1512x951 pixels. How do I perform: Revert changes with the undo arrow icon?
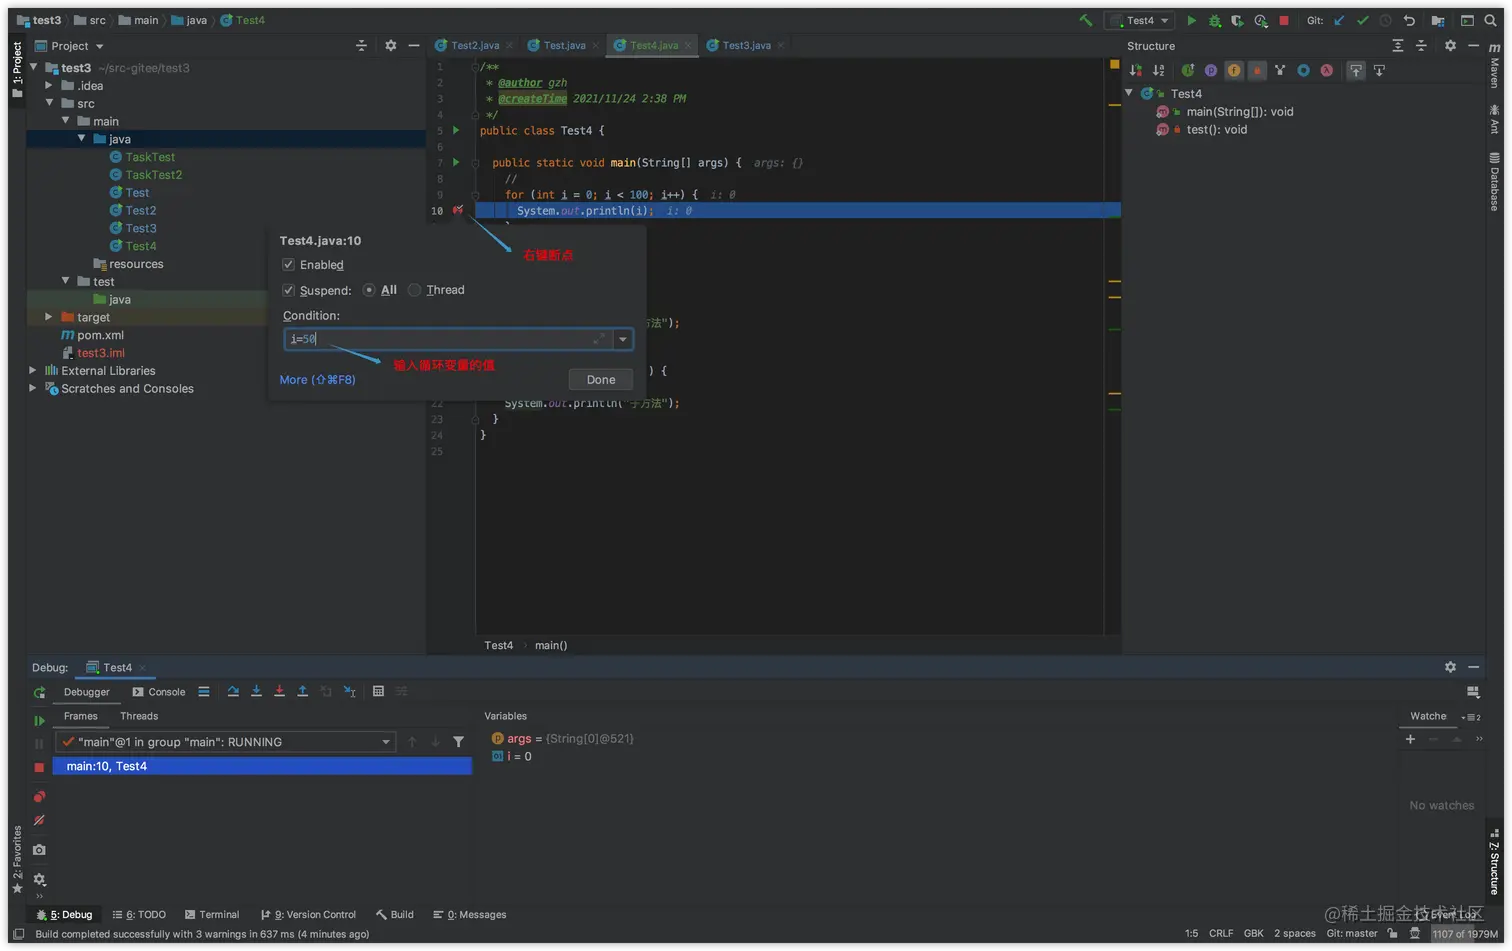pos(1409,20)
